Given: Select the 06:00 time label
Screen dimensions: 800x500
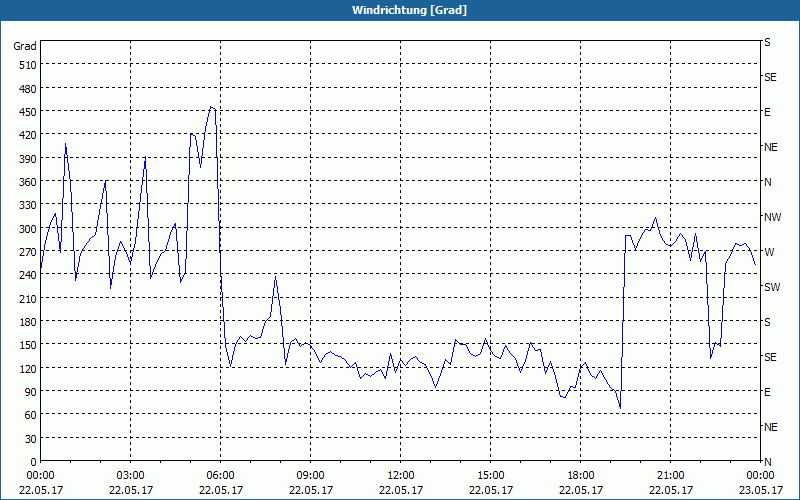Looking at the screenshot, I should tap(220, 476).
